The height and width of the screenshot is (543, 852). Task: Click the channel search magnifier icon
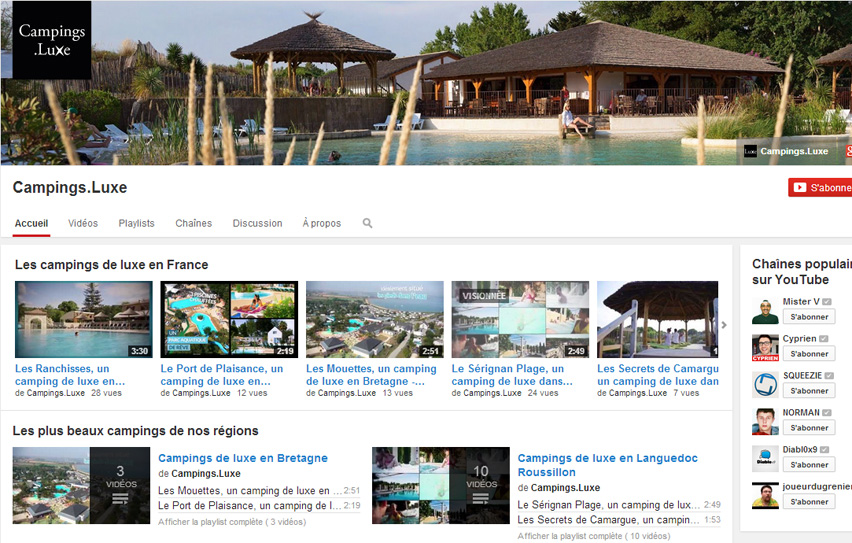(367, 223)
